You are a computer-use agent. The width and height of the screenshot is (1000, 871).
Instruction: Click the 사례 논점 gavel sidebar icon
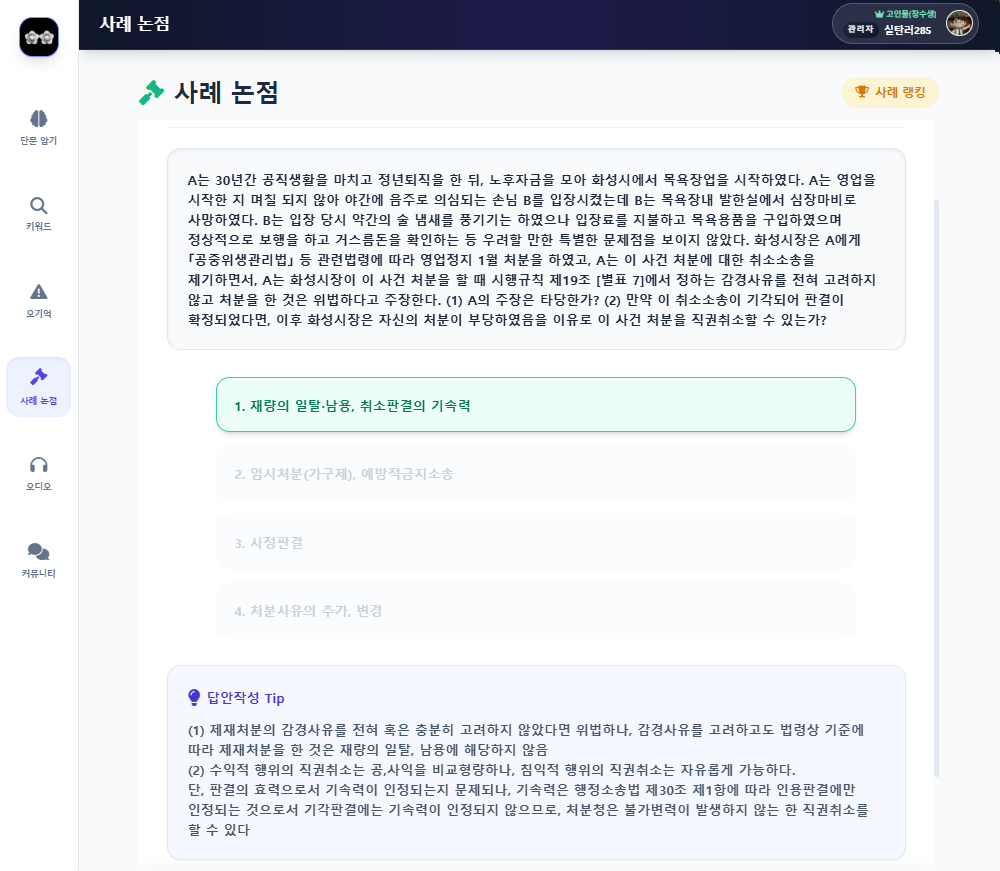point(39,377)
